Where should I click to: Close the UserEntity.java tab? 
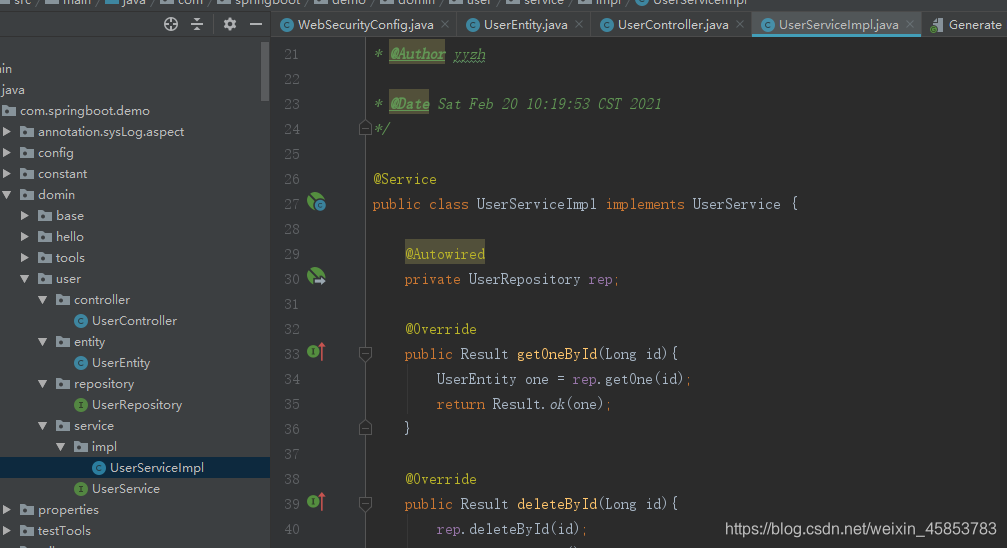(x=579, y=24)
